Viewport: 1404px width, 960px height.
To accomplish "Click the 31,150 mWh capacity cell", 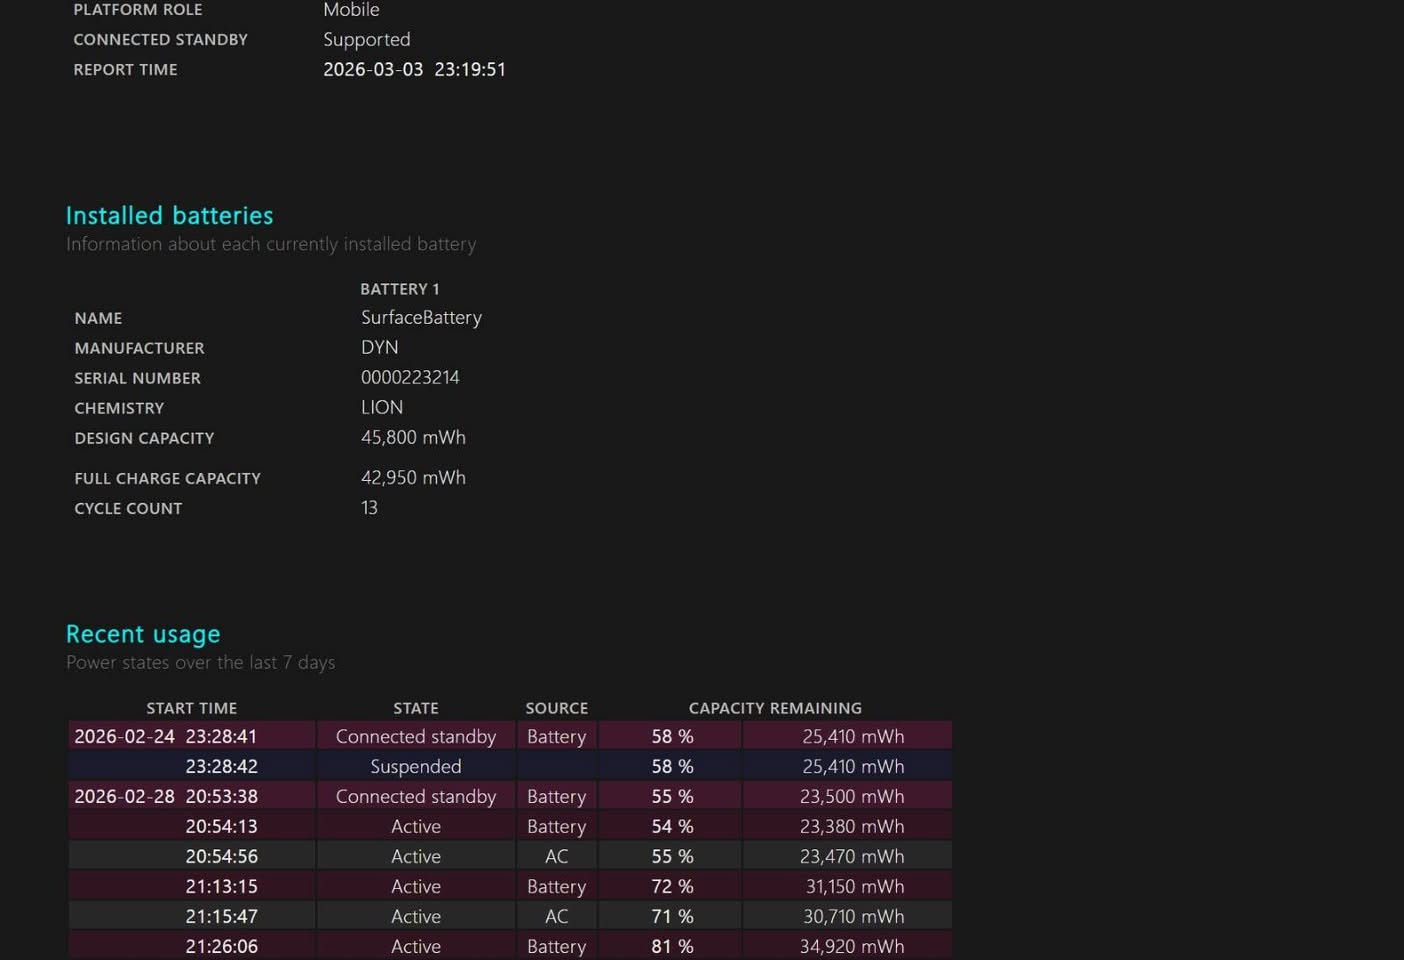I will click(854, 887).
